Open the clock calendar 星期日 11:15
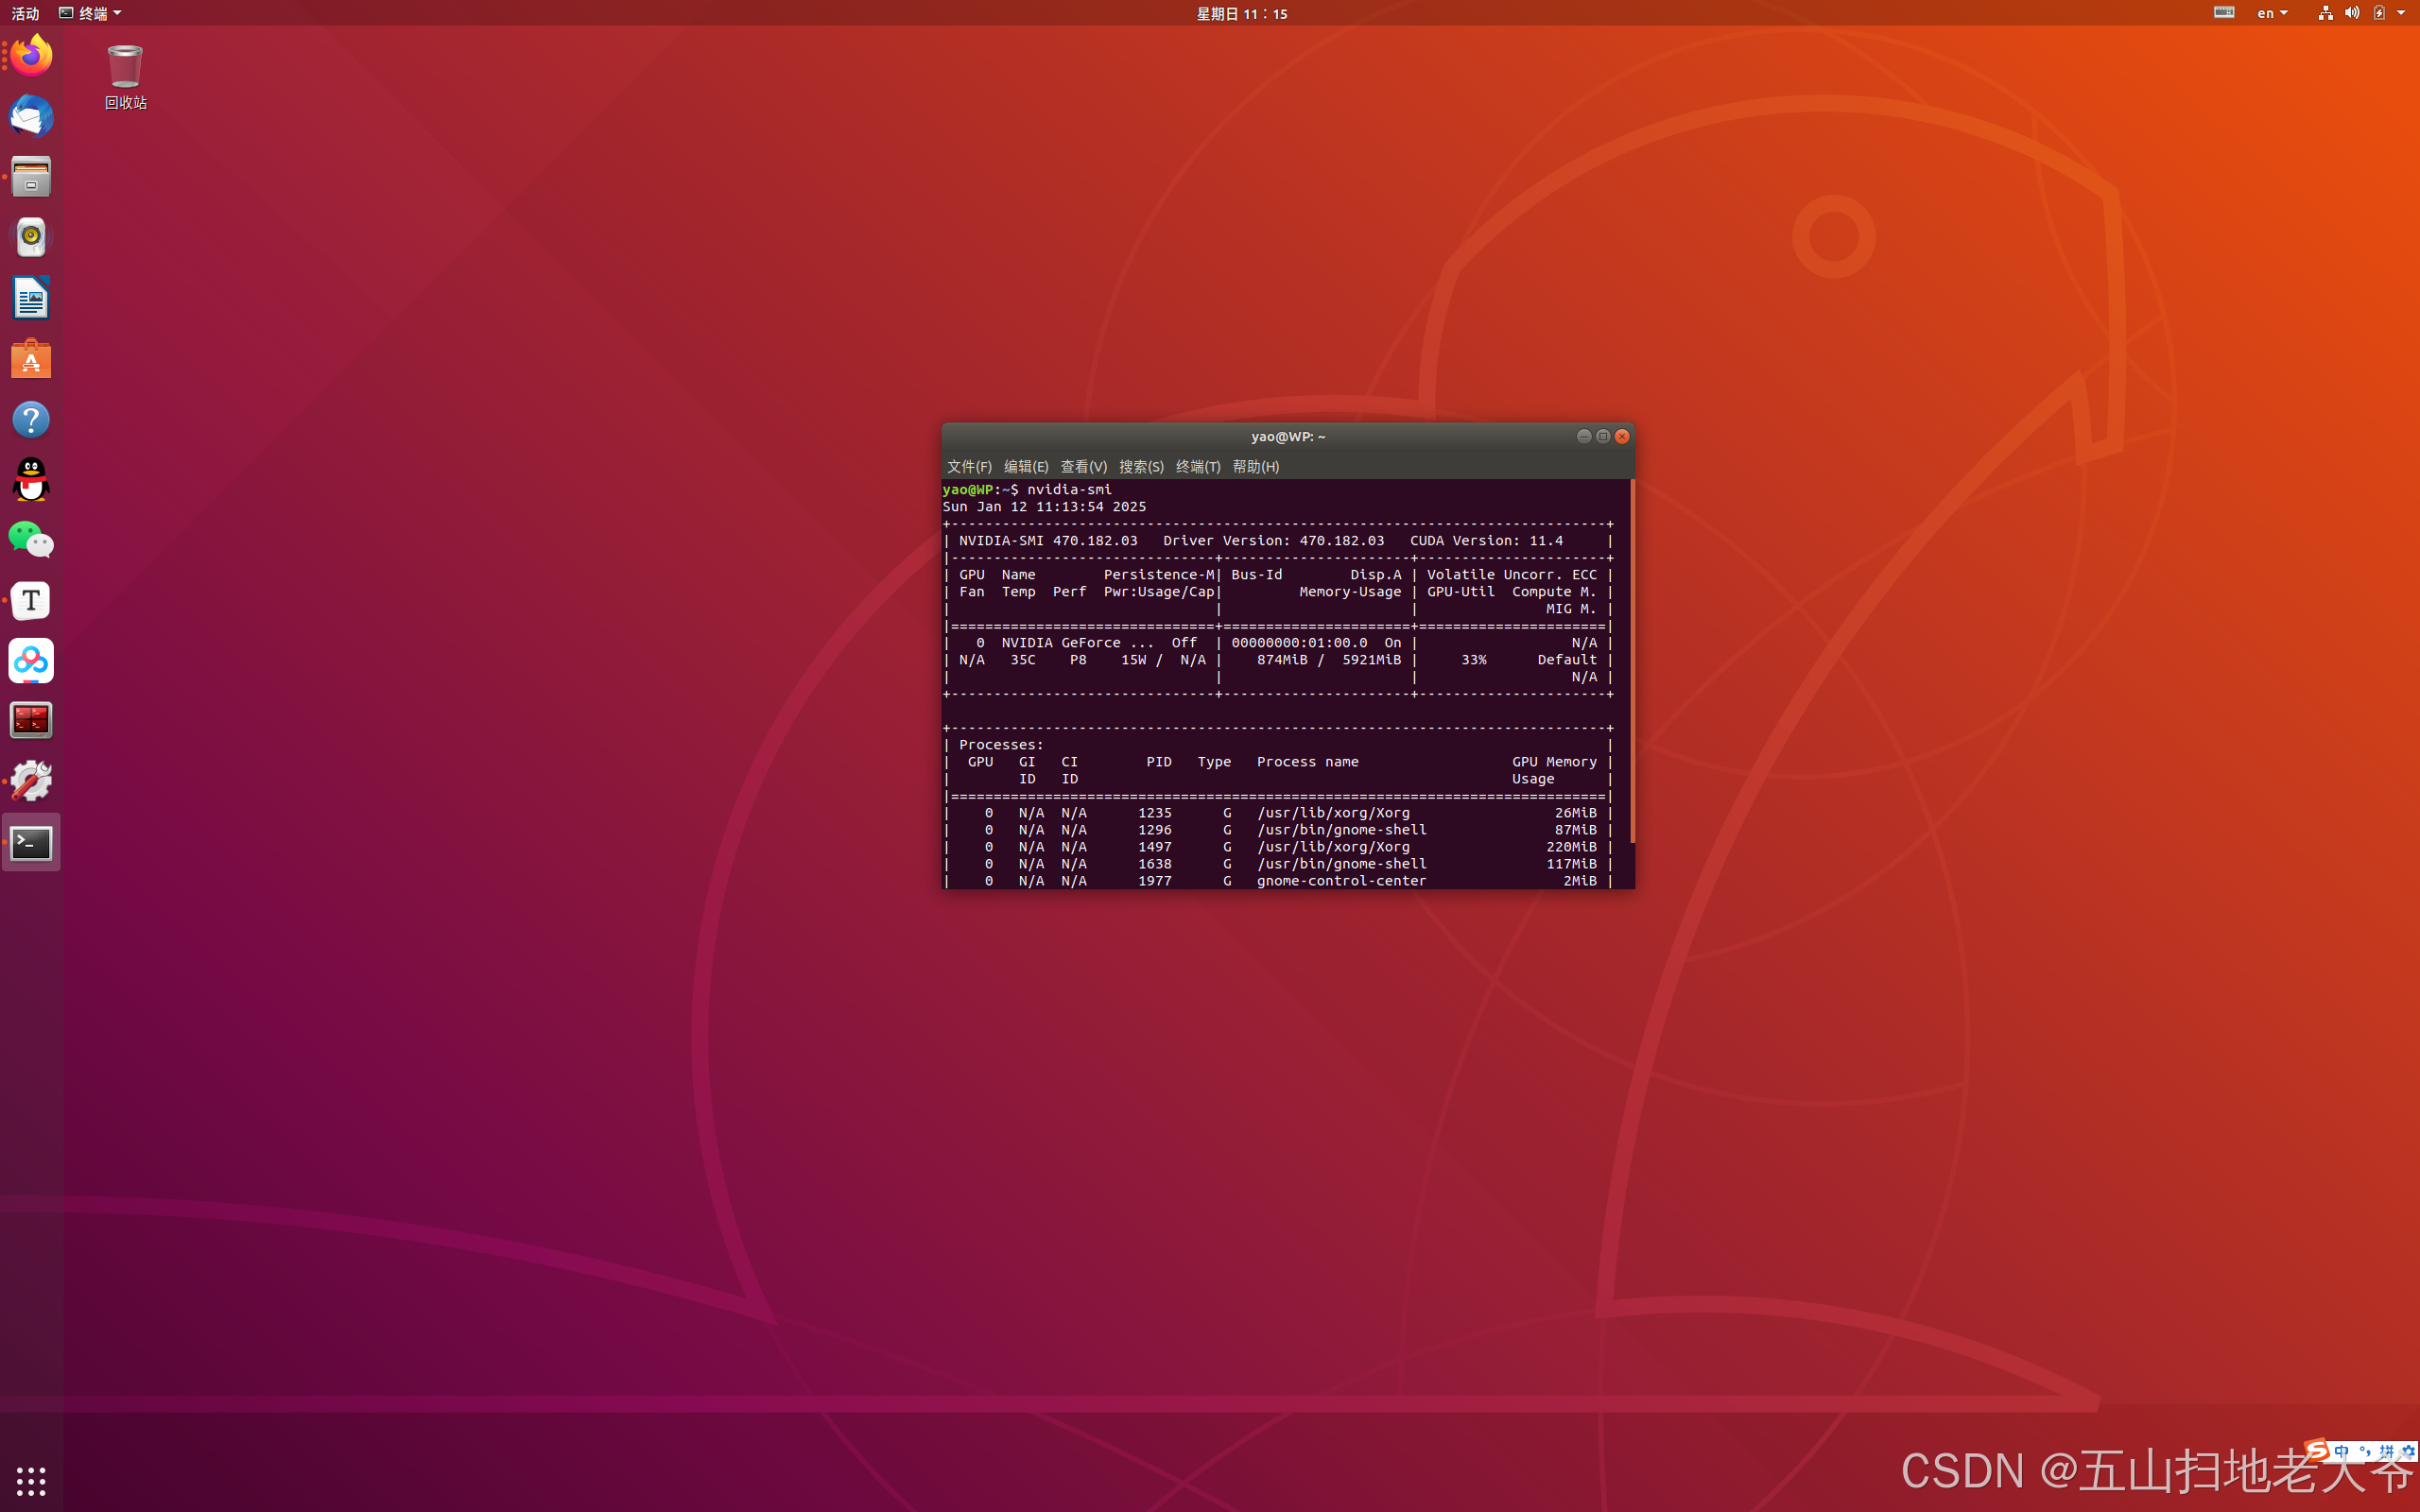The width and height of the screenshot is (2420, 1512). pos(1241,13)
